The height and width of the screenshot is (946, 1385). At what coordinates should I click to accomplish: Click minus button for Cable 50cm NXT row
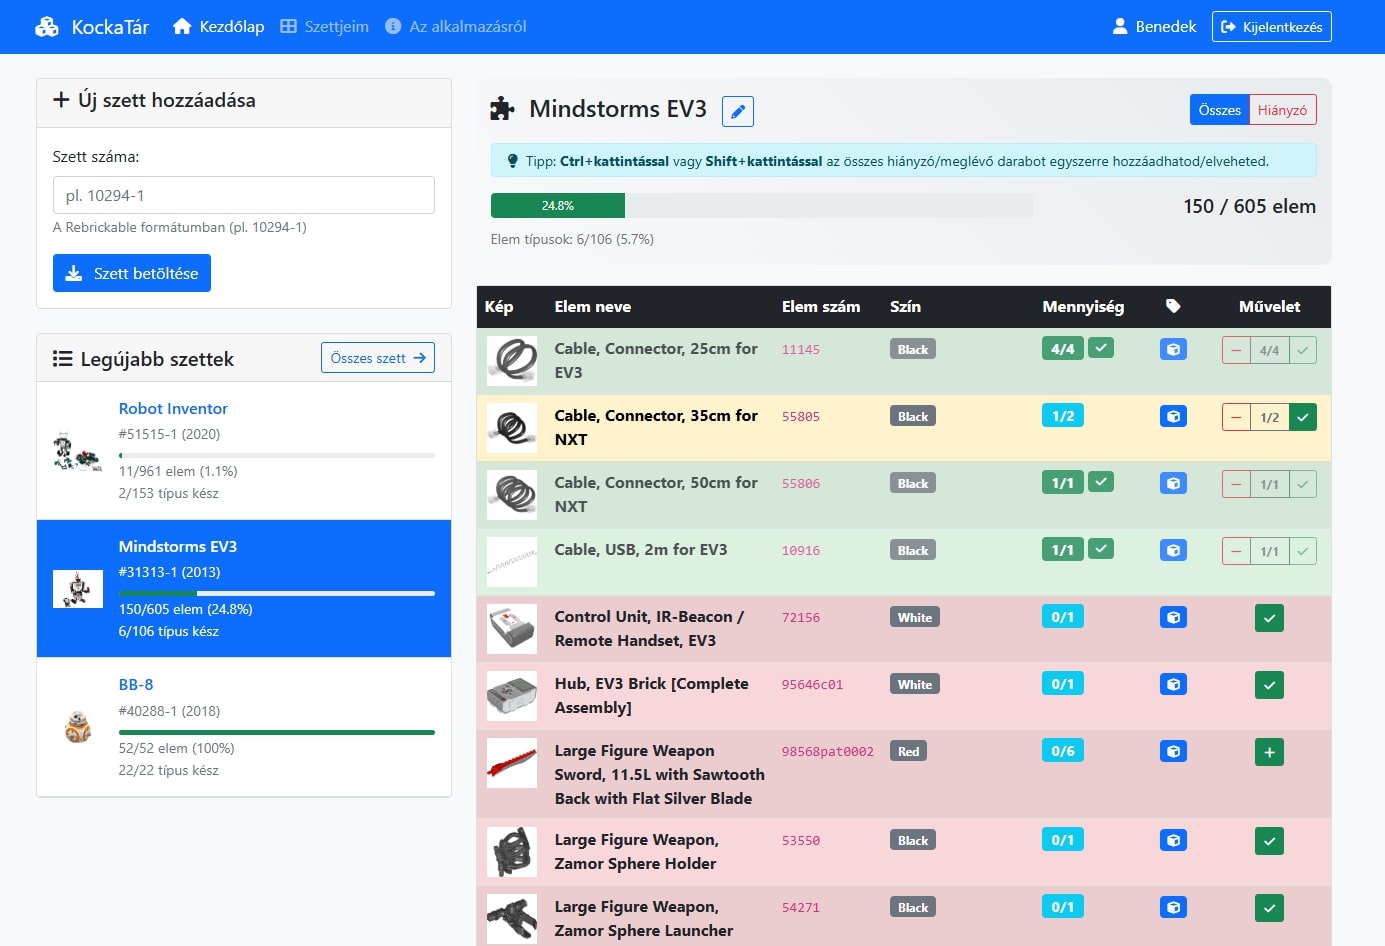pyautogui.click(x=1236, y=484)
